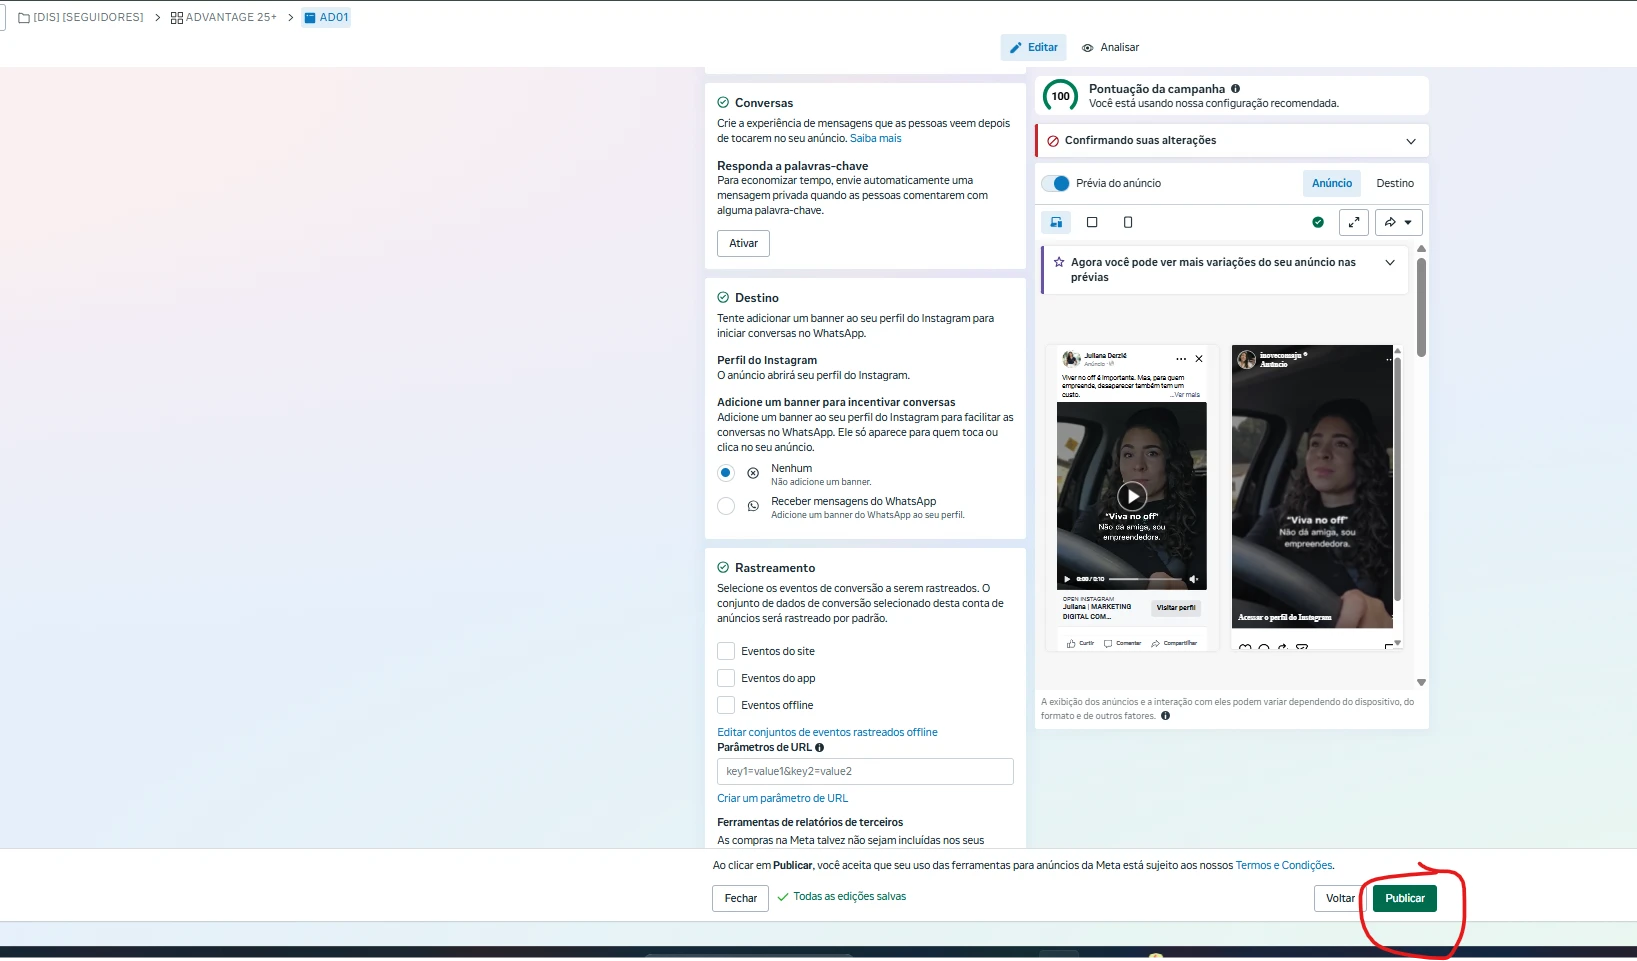Click Ativar for keyword responses
This screenshot has width=1637, height=961.
point(743,243)
